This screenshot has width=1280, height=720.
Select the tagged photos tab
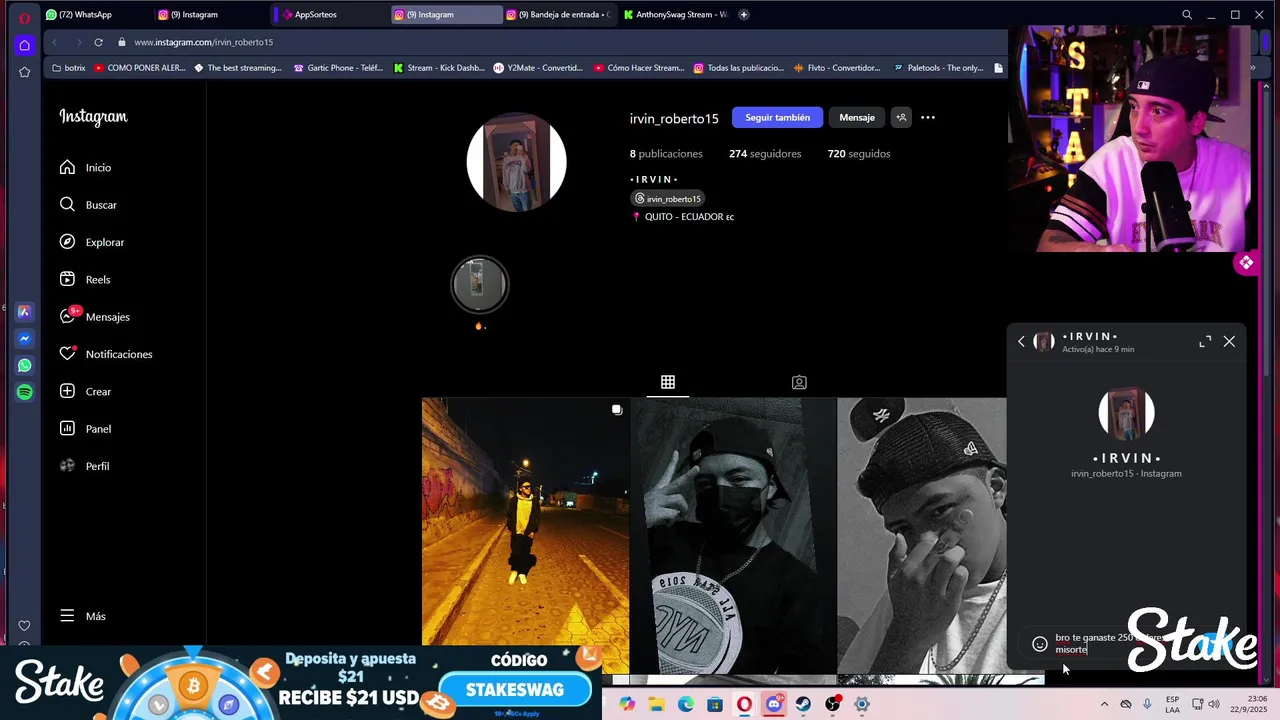click(799, 382)
